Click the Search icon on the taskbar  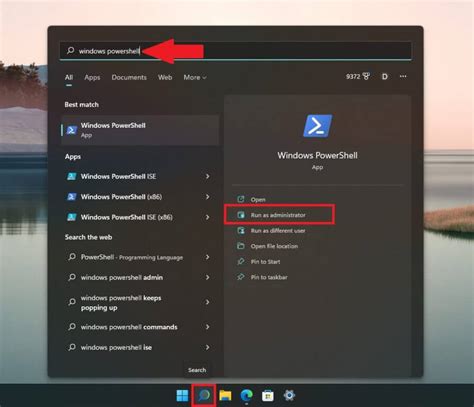(204, 395)
